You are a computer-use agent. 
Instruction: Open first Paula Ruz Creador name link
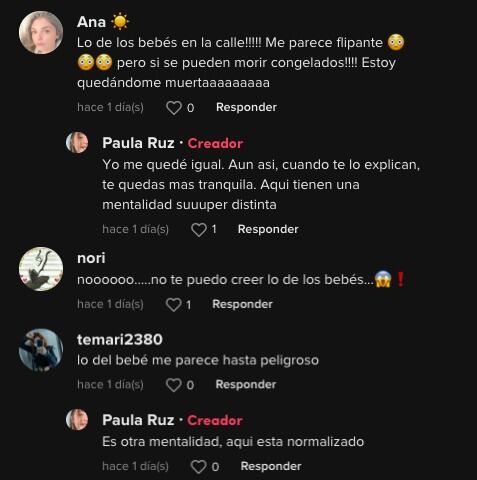pyautogui.click(x=138, y=143)
